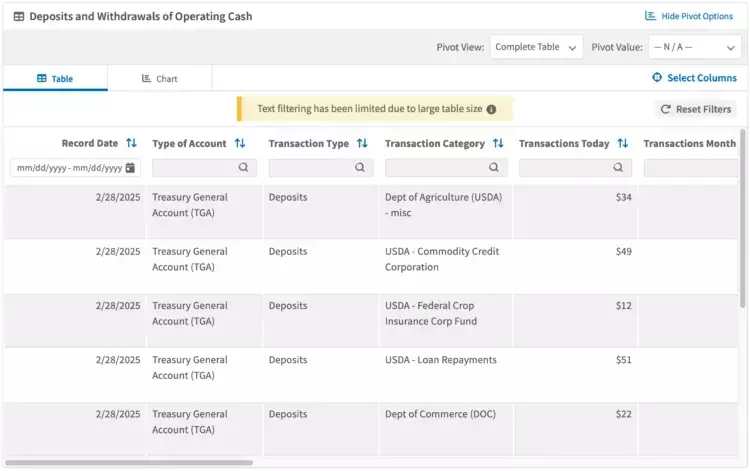Switch to the Chart tab
750x471 pixels.
(x=160, y=78)
